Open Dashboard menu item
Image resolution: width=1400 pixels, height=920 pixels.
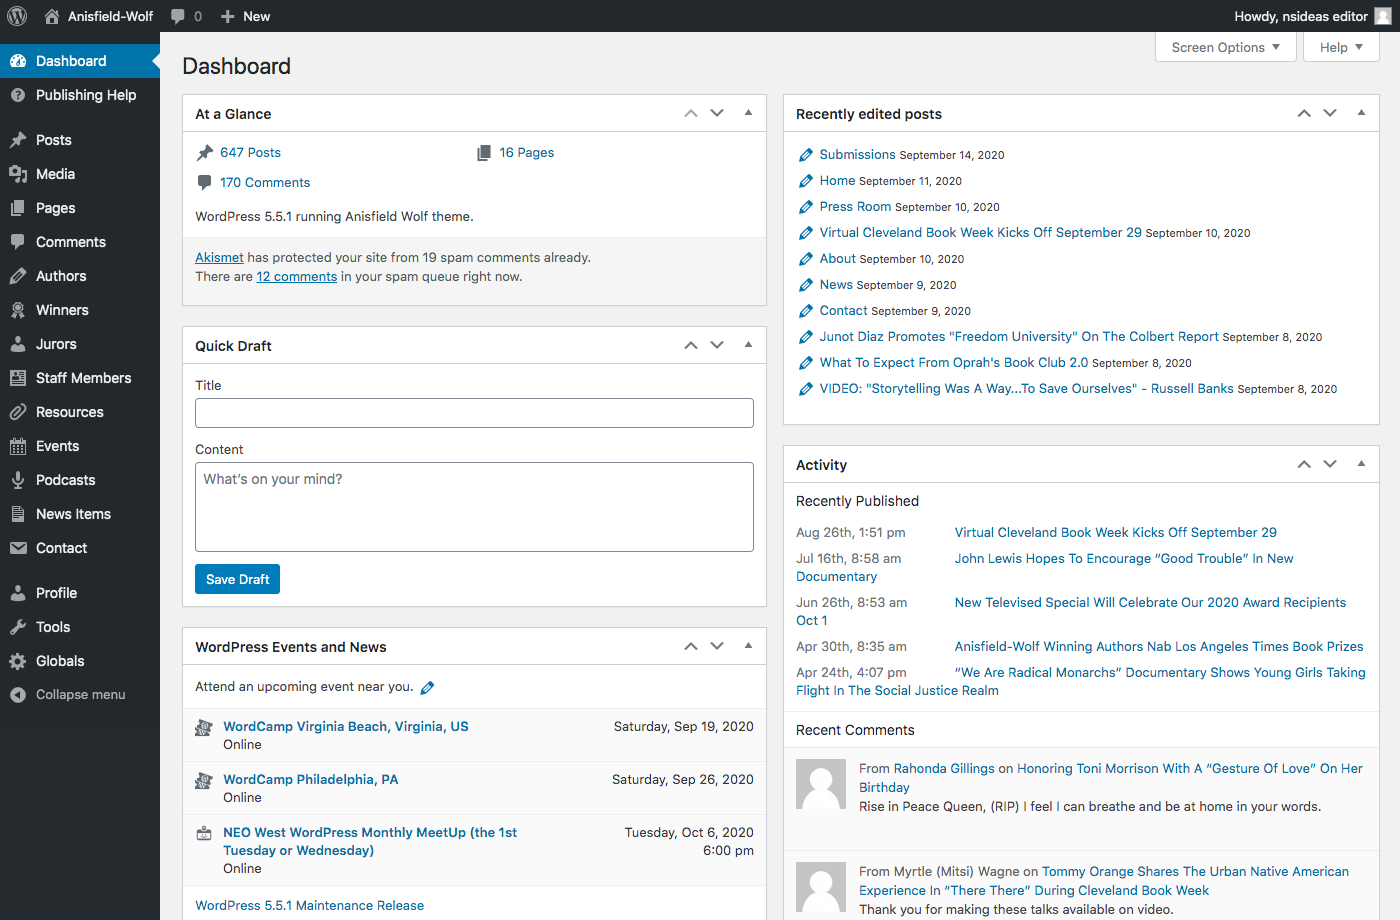coord(80,61)
